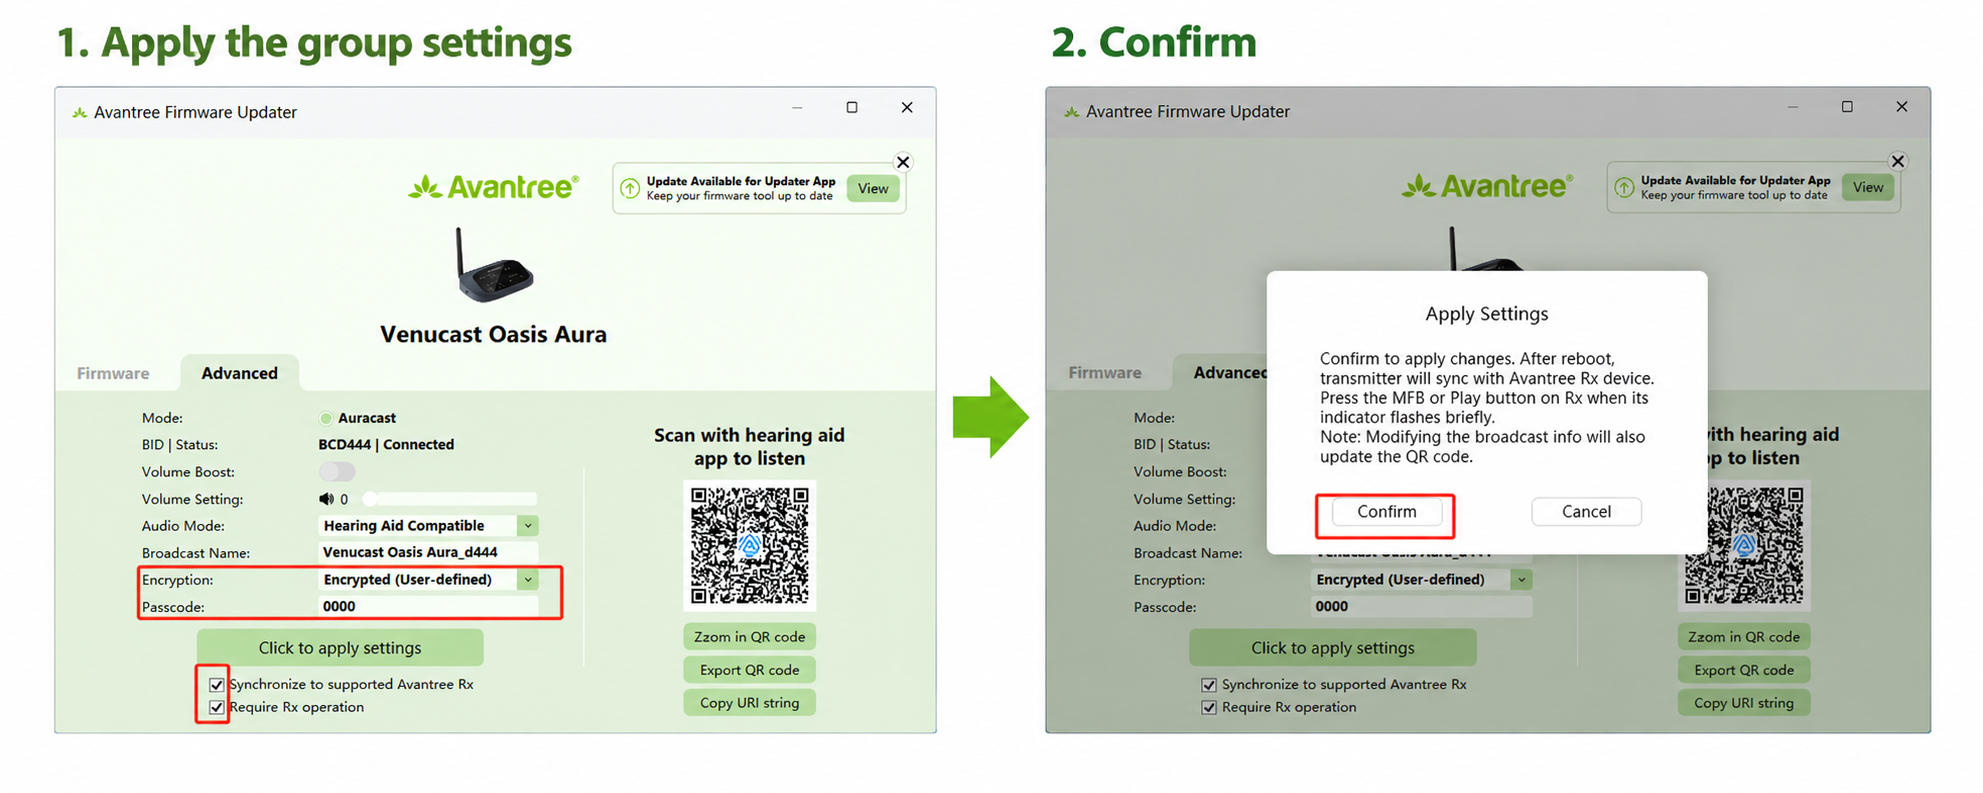Export the QR code in step 2 window

(x=1744, y=670)
